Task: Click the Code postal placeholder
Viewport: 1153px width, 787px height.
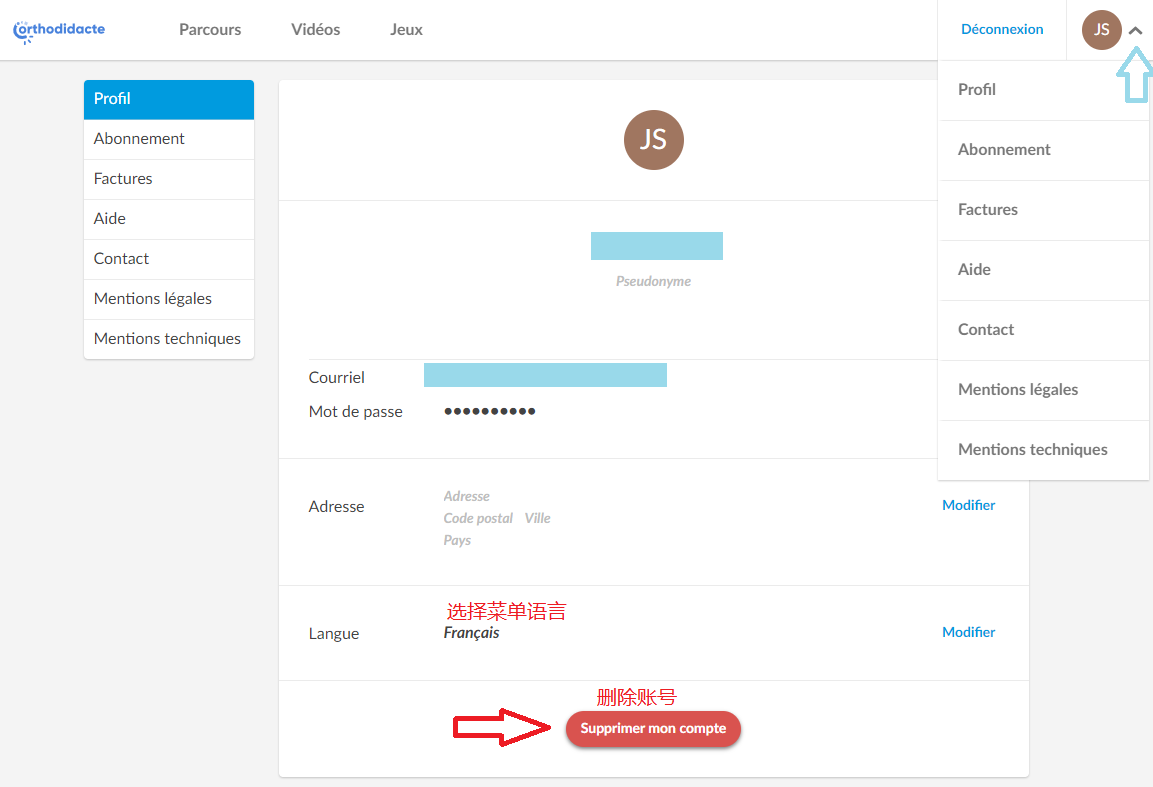Action: tap(478, 519)
